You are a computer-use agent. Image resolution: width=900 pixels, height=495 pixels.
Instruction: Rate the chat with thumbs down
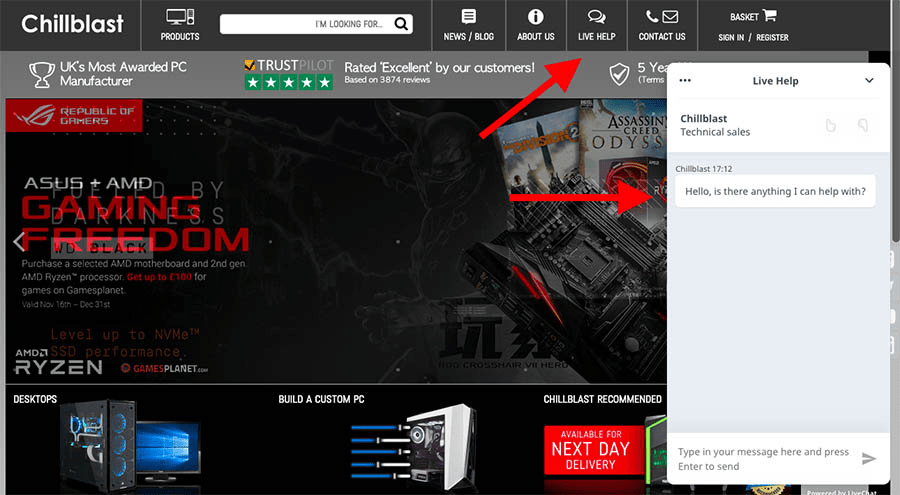point(862,125)
